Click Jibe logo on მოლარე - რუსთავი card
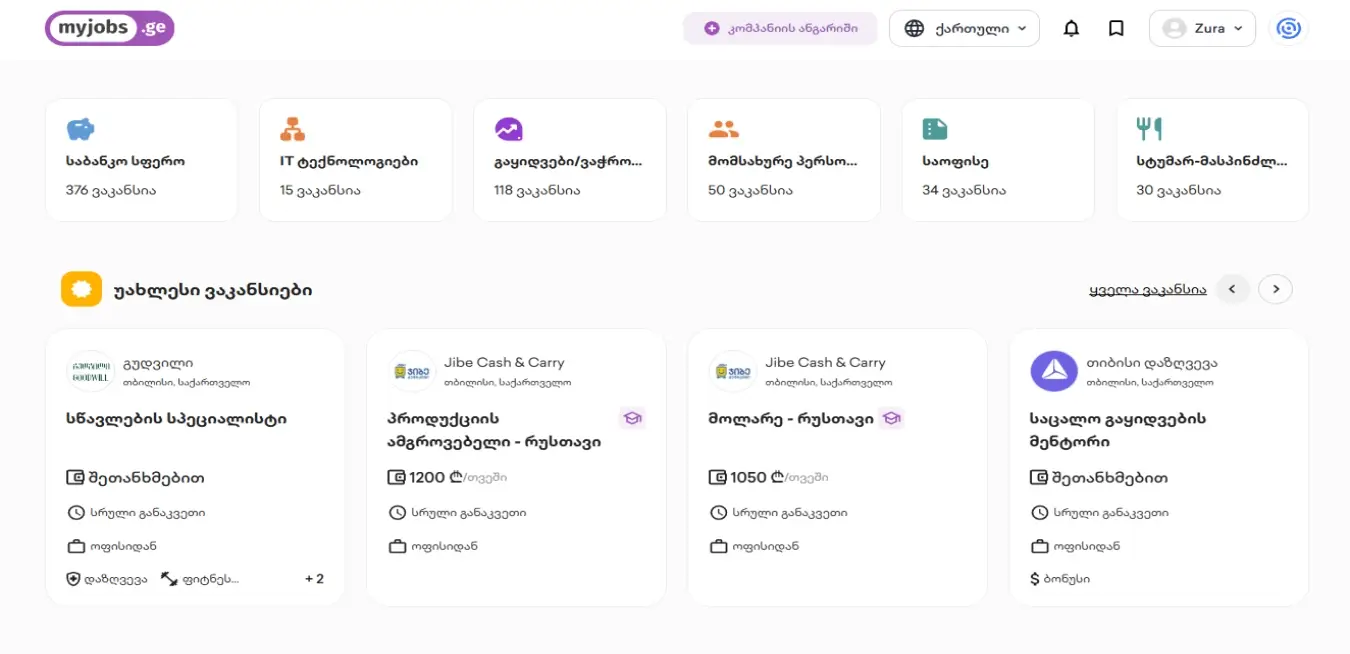 (733, 371)
